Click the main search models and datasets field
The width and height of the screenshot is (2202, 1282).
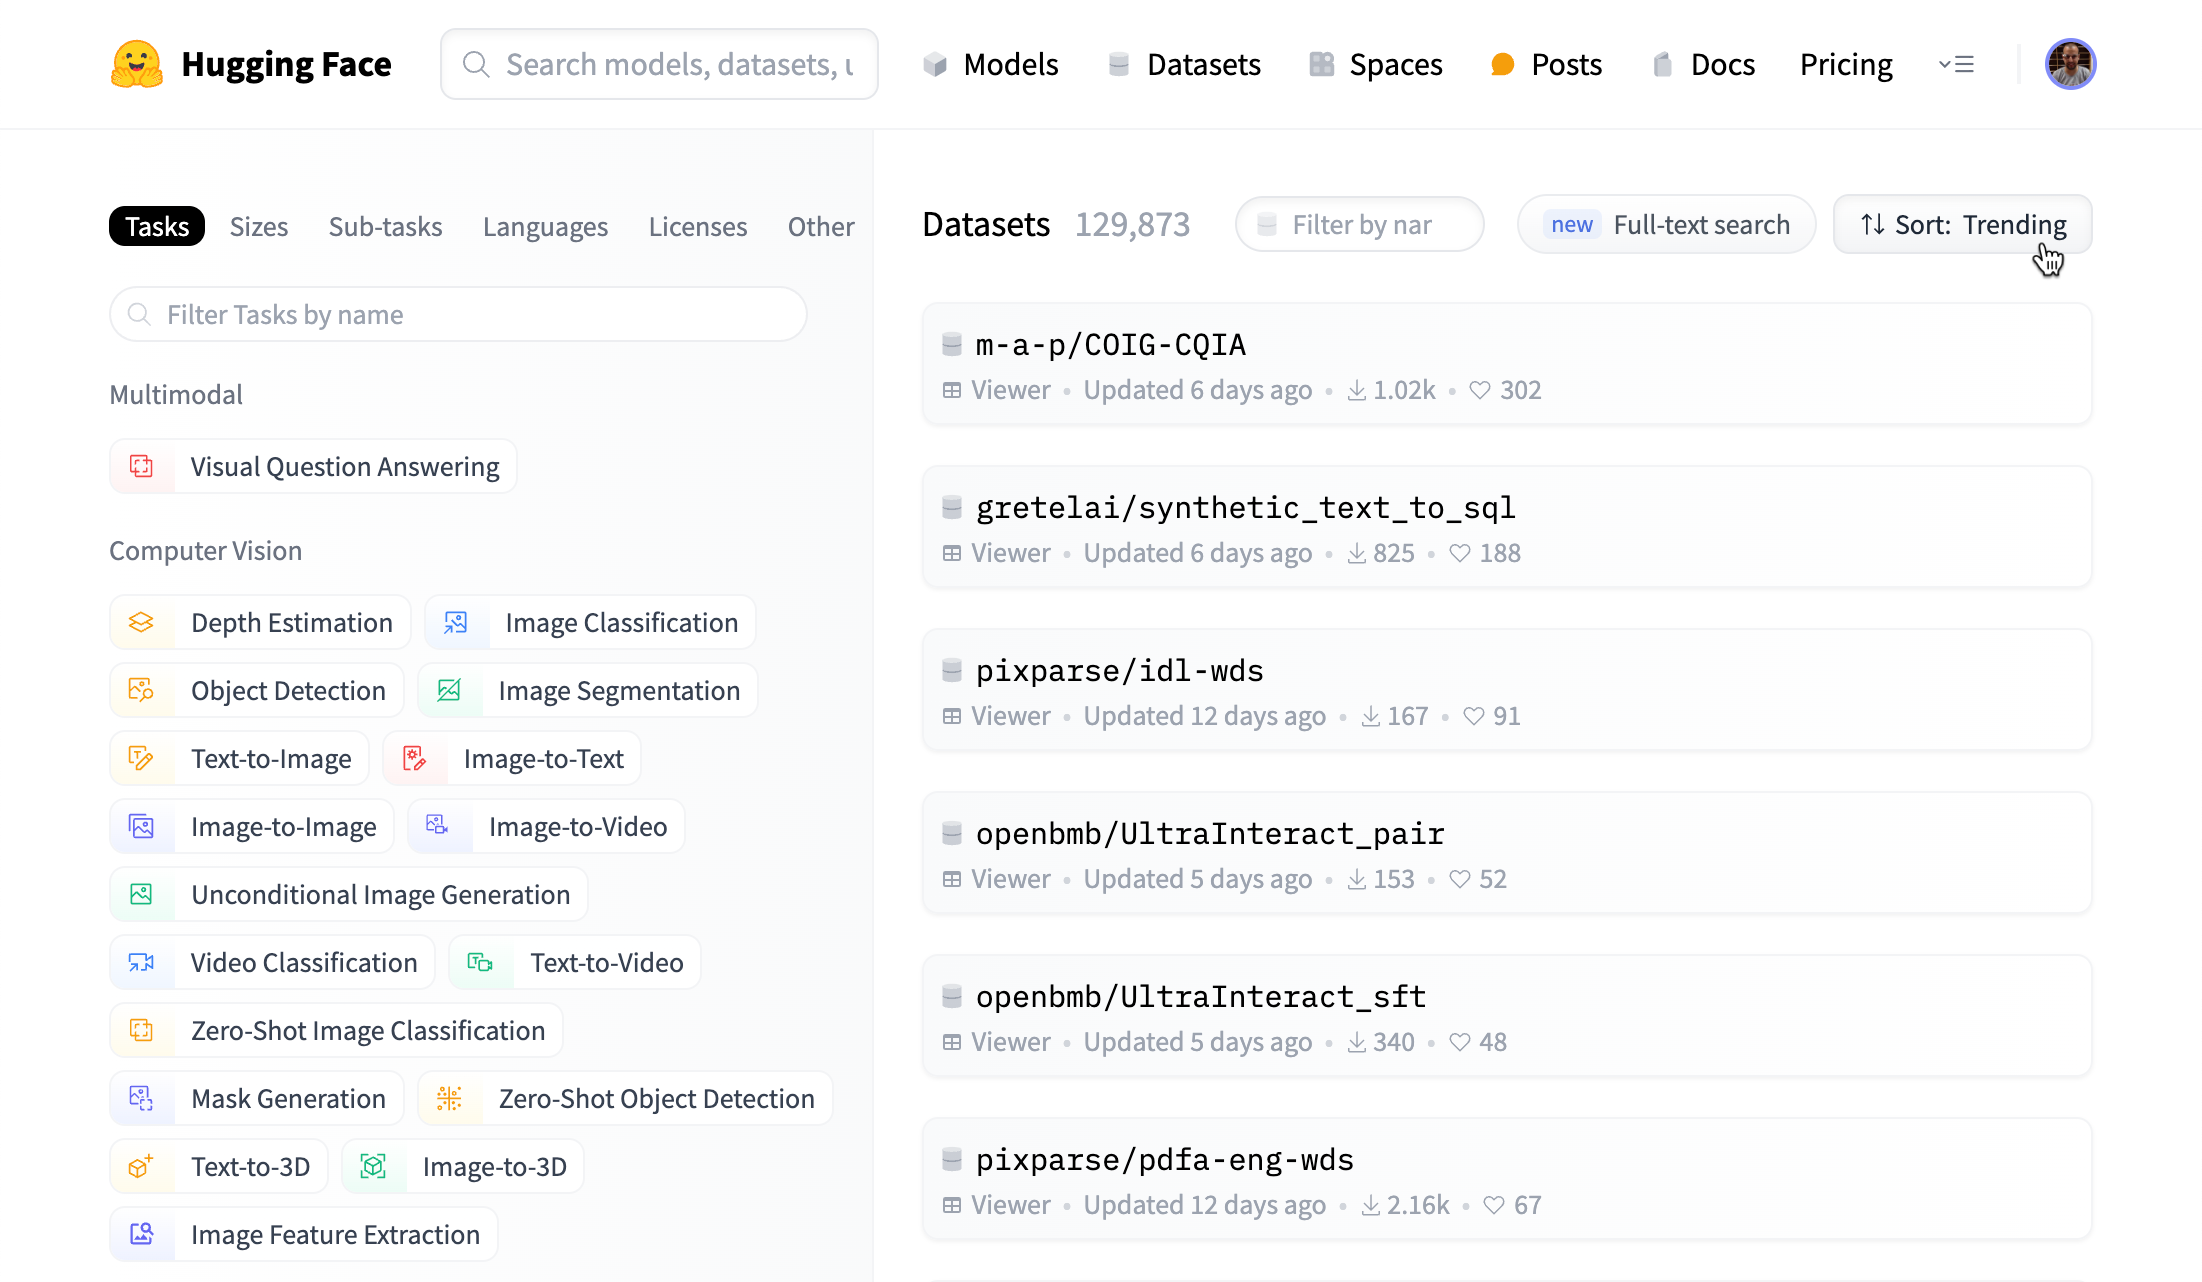tap(659, 64)
